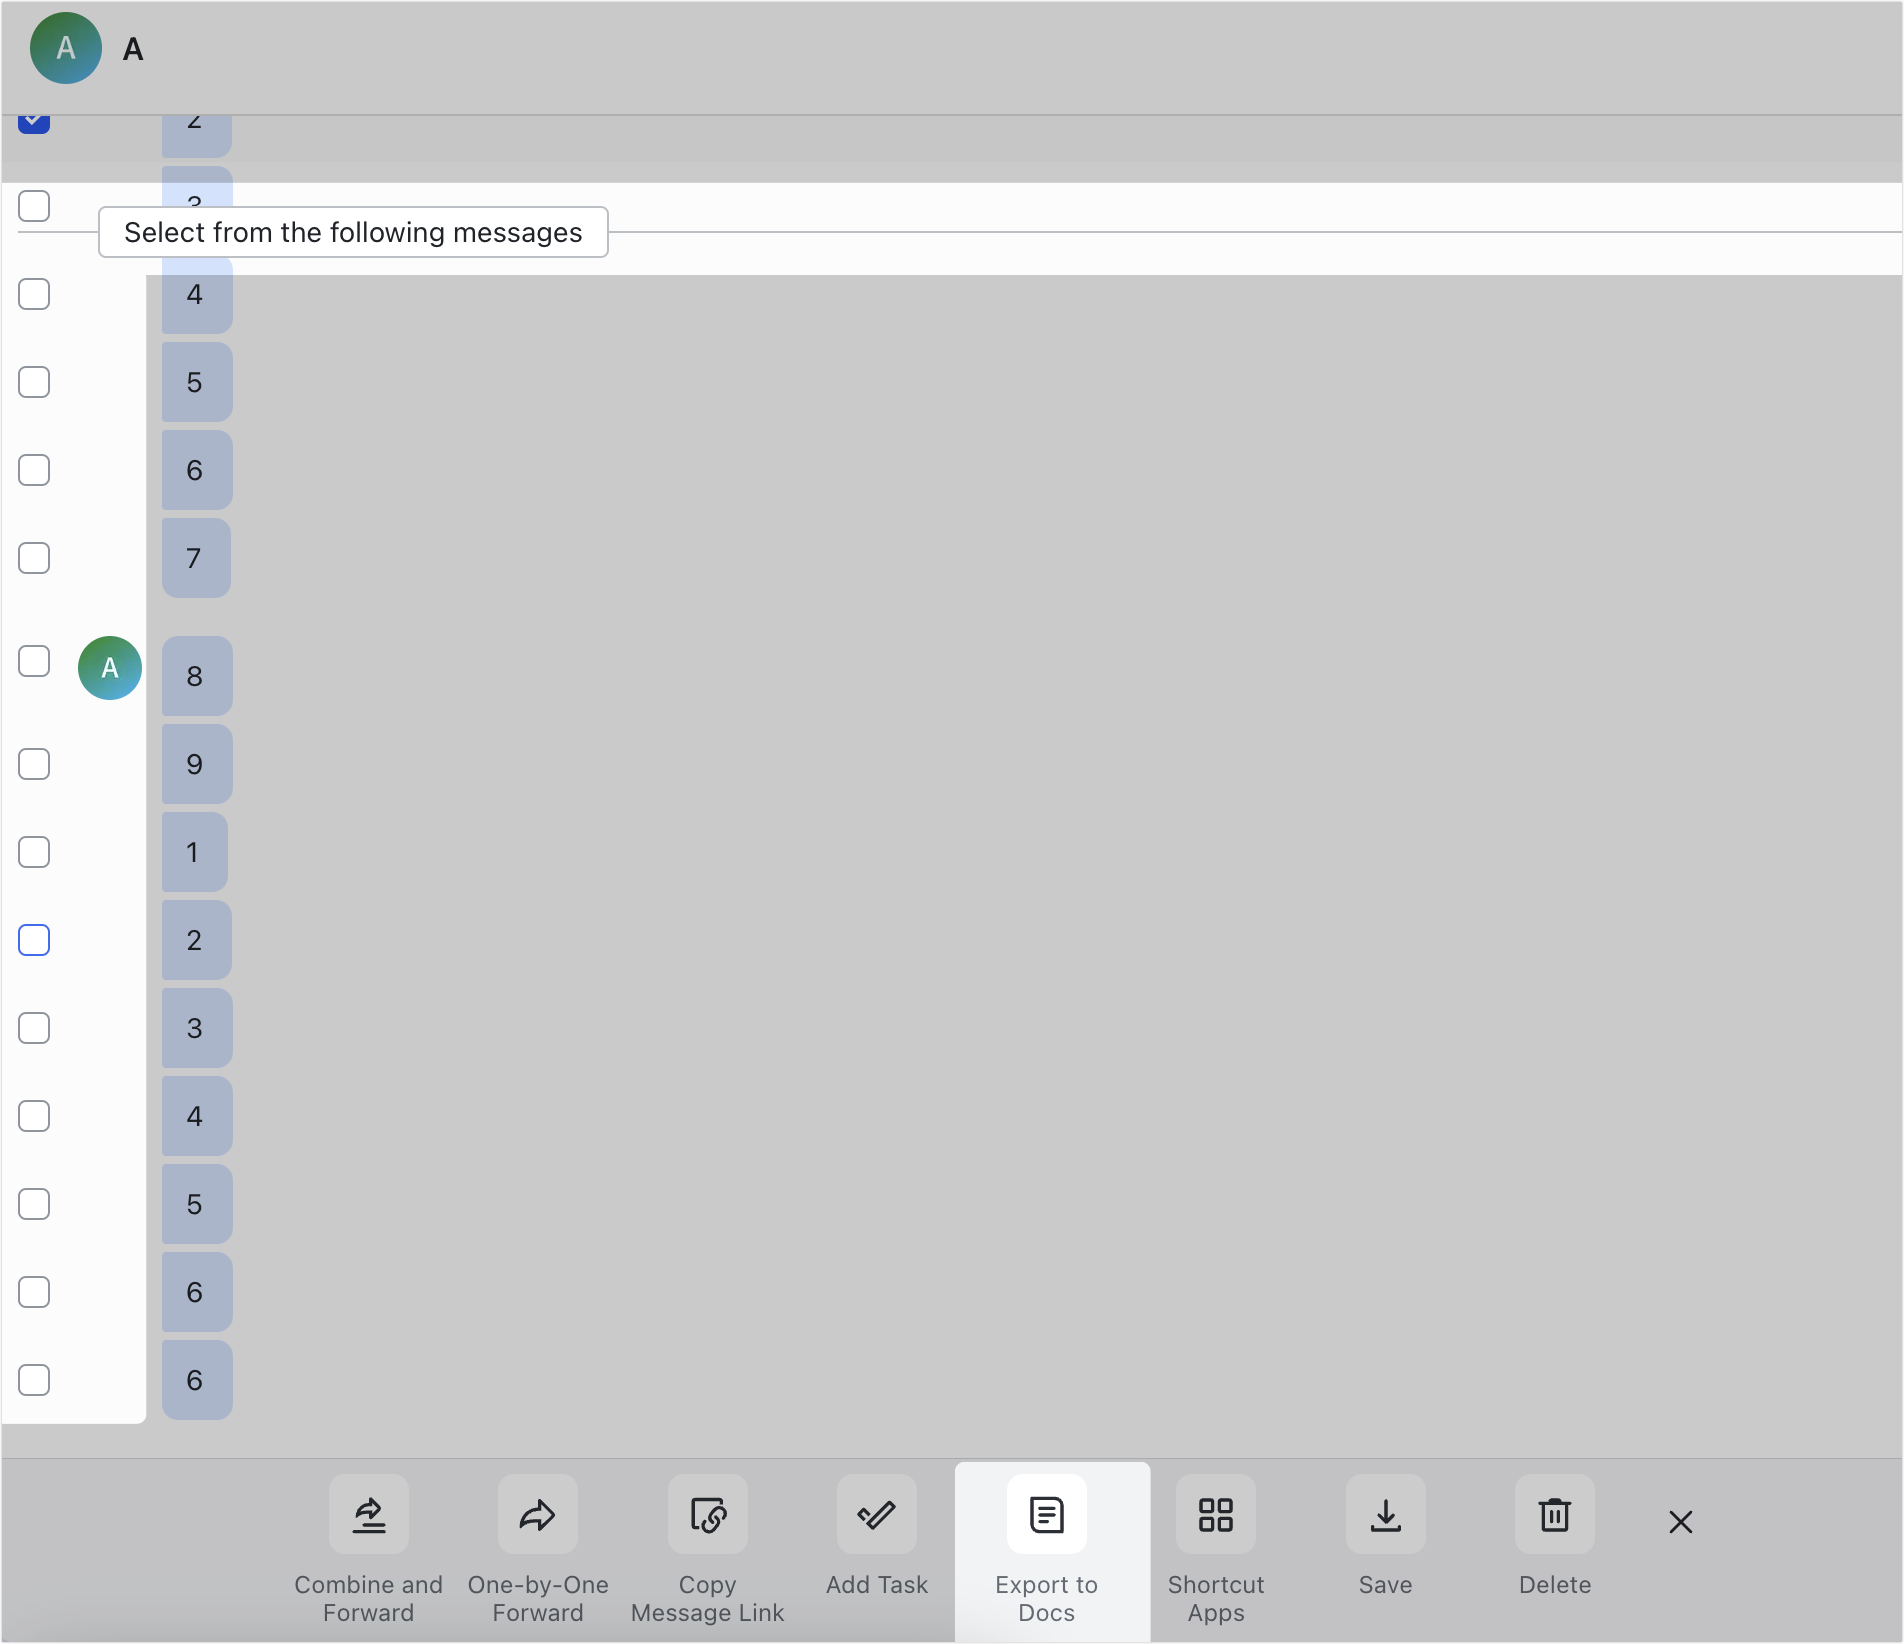The width and height of the screenshot is (1904, 1644).
Task: Click the Add Task checkmark icon
Action: tap(876, 1515)
